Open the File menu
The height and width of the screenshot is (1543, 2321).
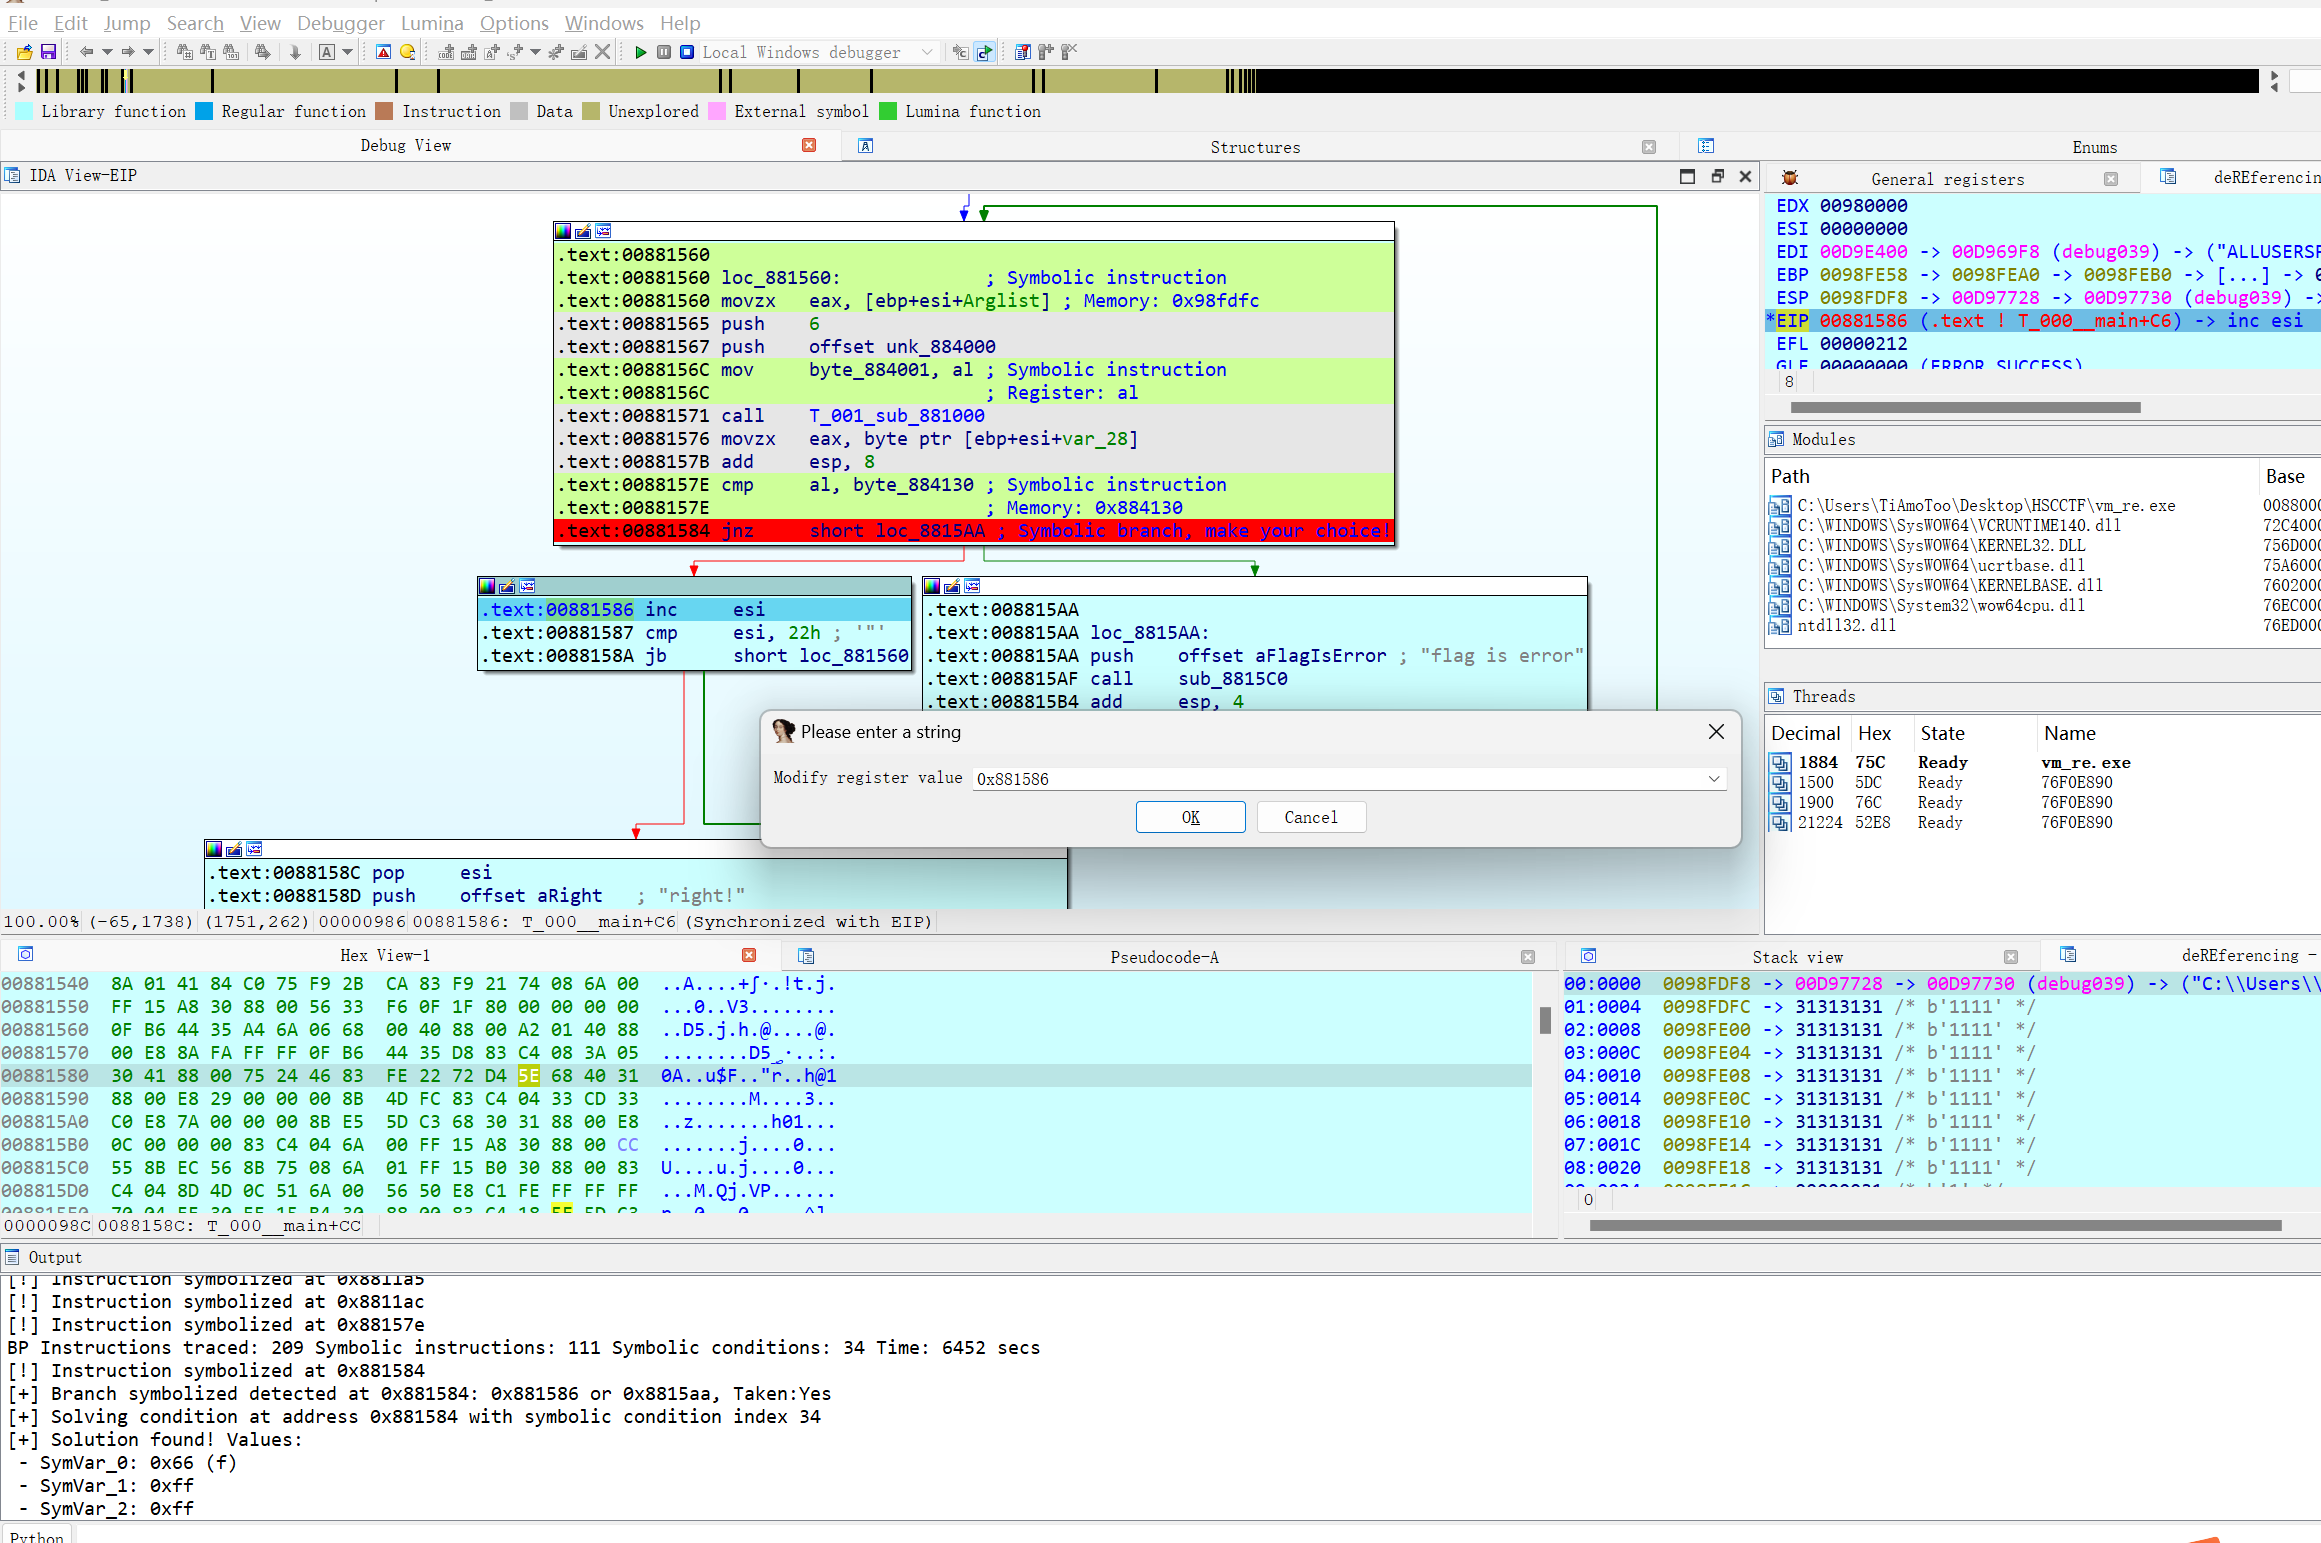(x=23, y=23)
